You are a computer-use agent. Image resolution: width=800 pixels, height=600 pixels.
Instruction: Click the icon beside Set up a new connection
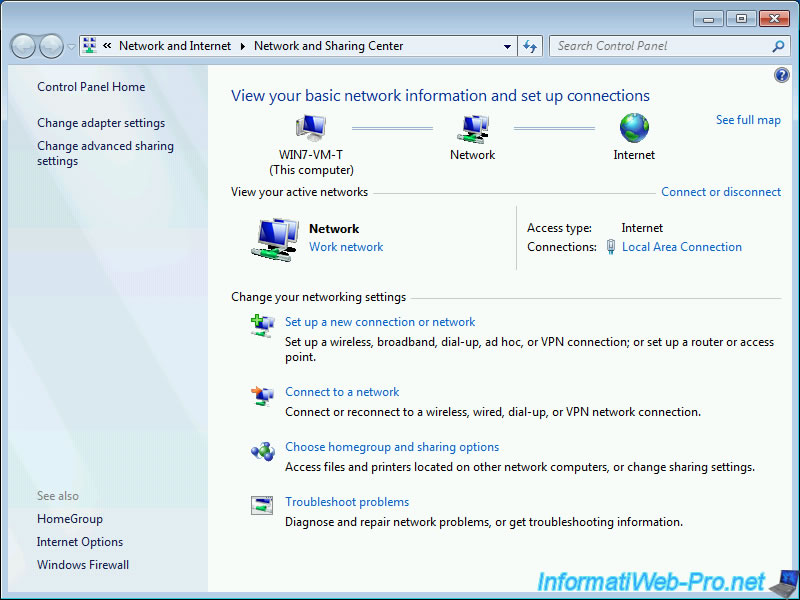click(262, 326)
